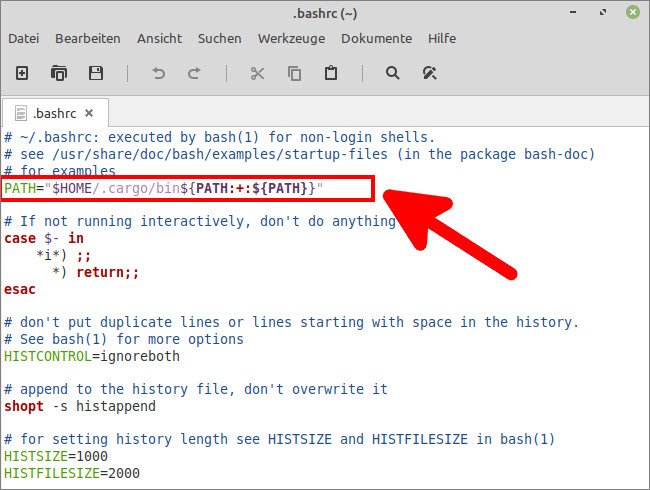Save the file with the floppy disk icon
Screen dimensions: 650x490
click(x=96, y=73)
